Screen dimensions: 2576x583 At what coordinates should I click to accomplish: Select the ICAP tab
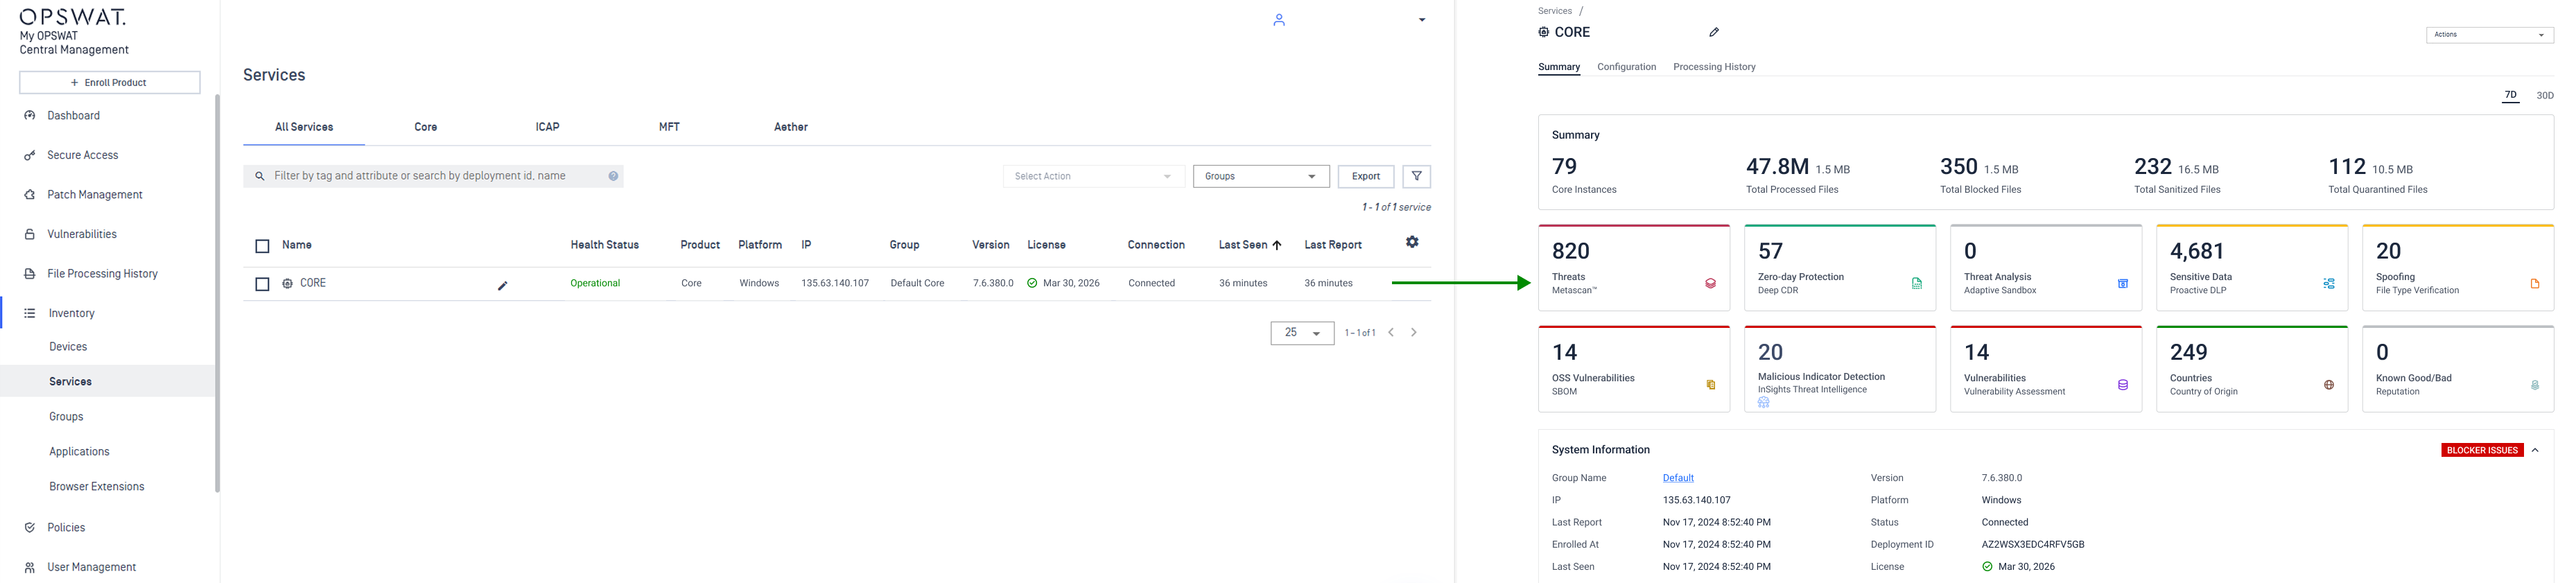[547, 127]
